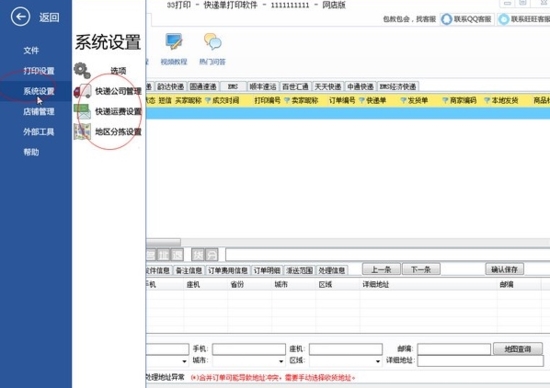Viewport: 550px width, 388px height.
Task: Click filter icon beside 商家编码 column
Action: tap(445, 101)
